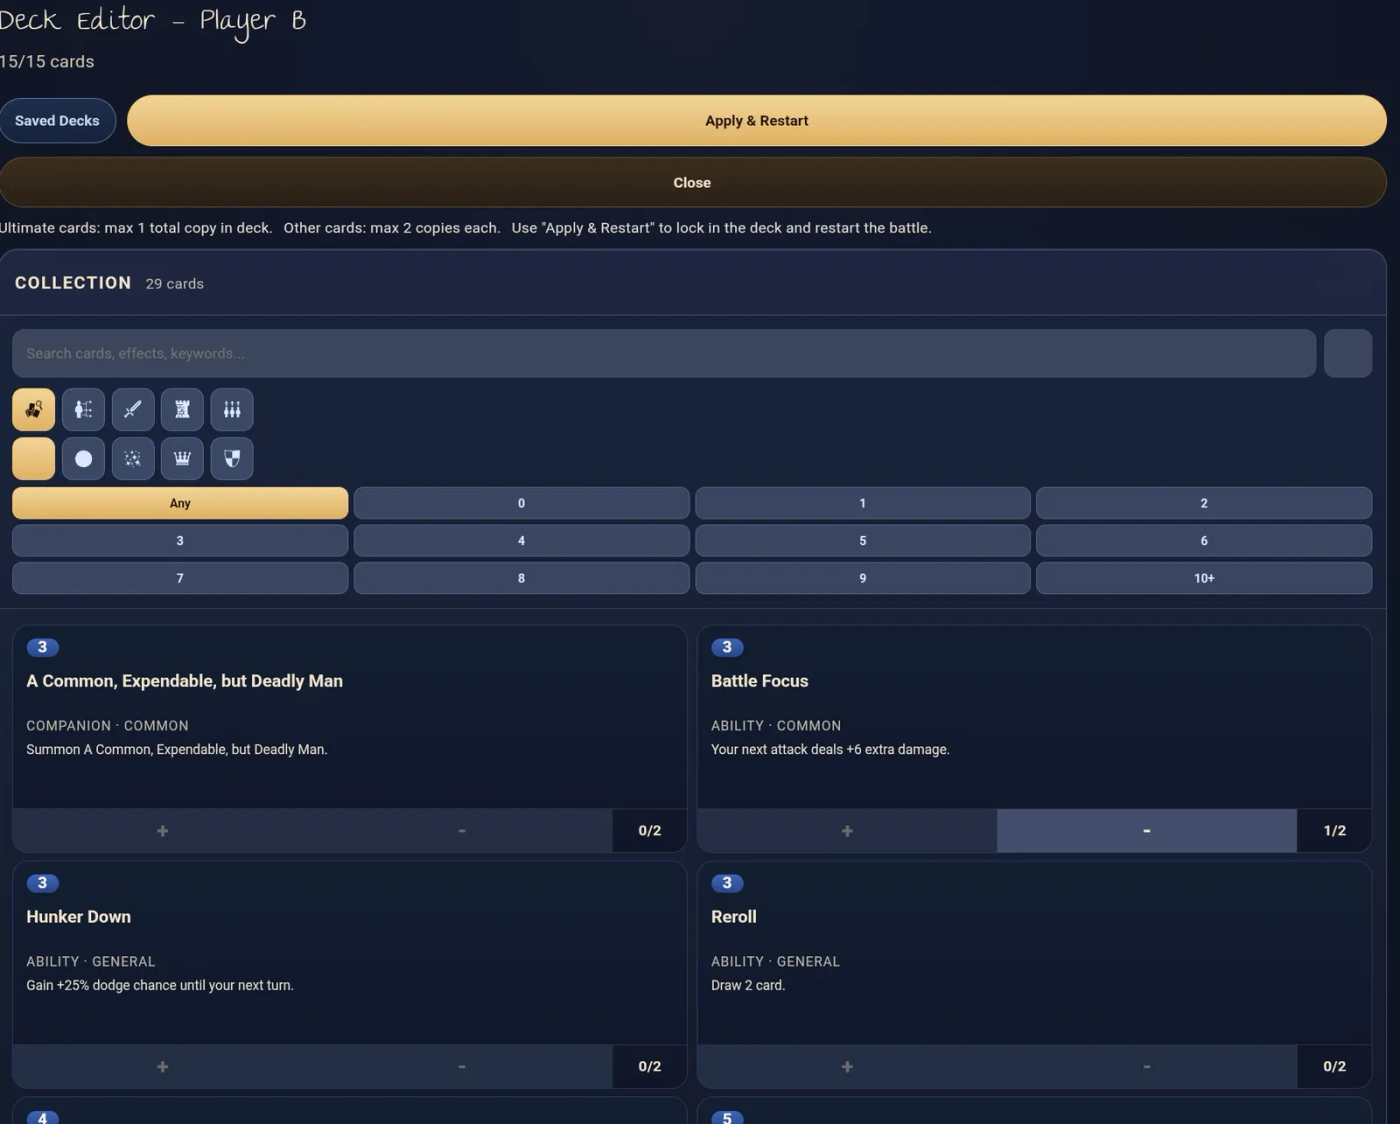The width and height of the screenshot is (1400, 1124).
Task: Select cost filter 3
Action: click(180, 540)
